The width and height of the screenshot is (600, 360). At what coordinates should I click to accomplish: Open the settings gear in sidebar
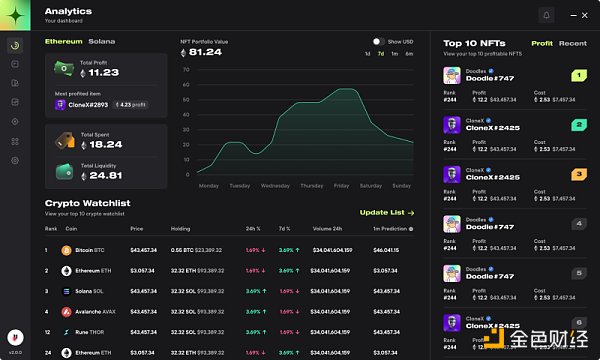[15, 161]
